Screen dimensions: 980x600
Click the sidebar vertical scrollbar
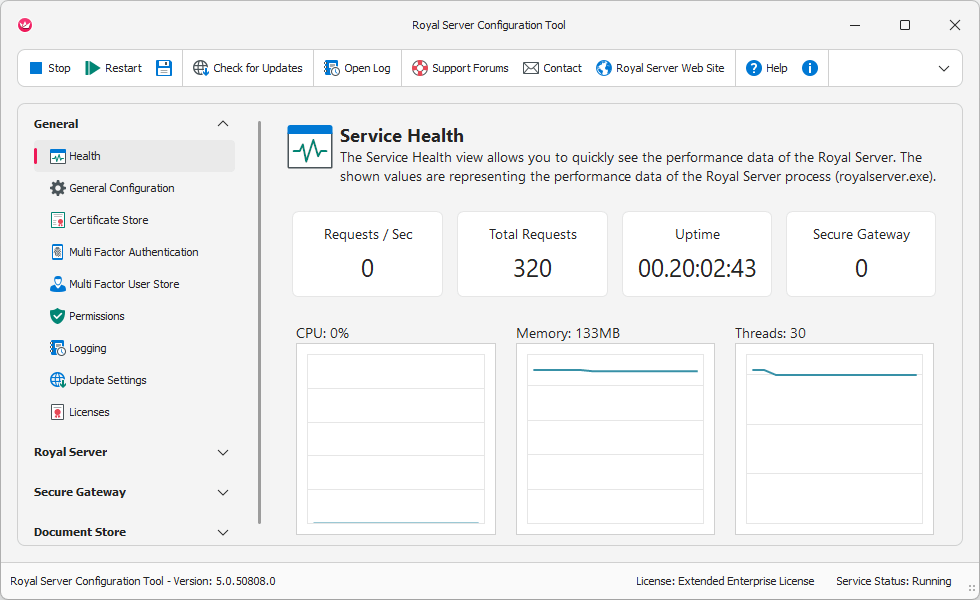(x=259, y=322)
